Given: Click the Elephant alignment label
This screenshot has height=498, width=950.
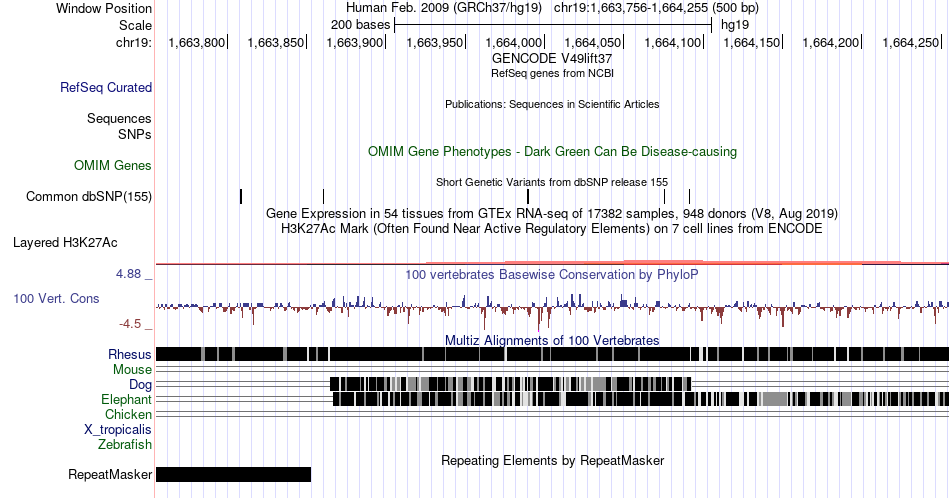Looking at the screenshot, I should click(x=127, y=399).
